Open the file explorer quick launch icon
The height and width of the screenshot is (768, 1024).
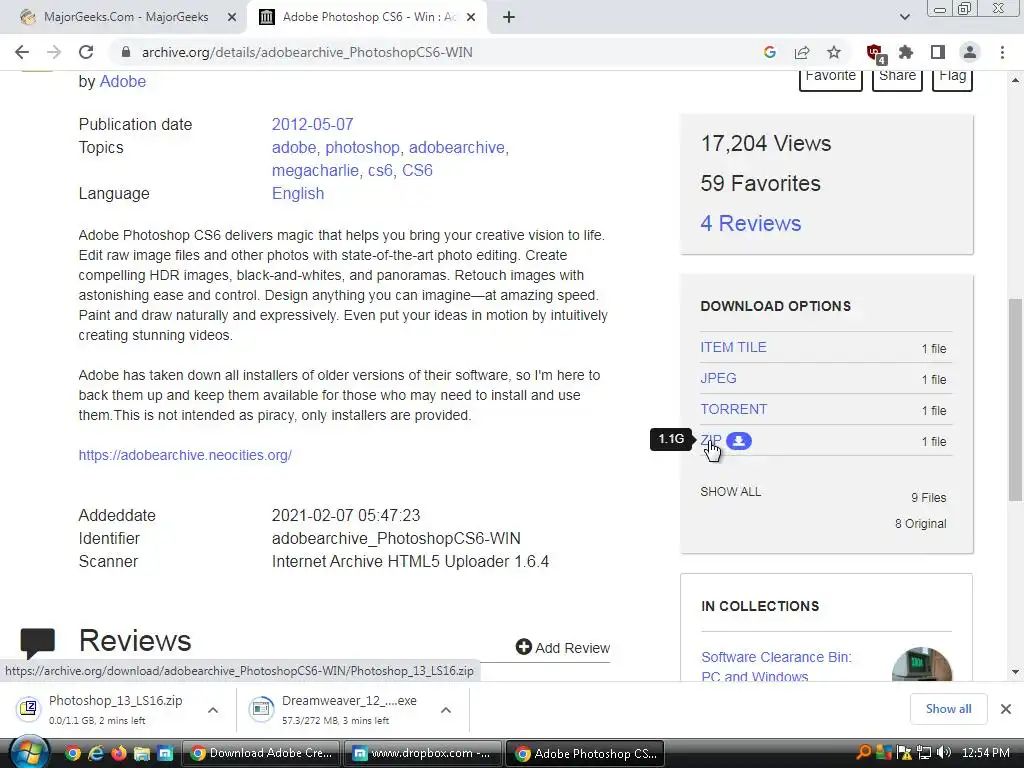[x=142, y=754]
